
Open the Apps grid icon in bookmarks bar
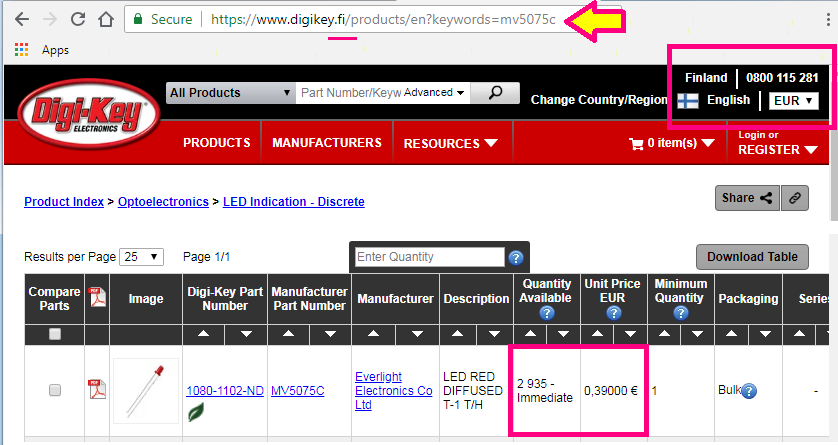point(21,50)
